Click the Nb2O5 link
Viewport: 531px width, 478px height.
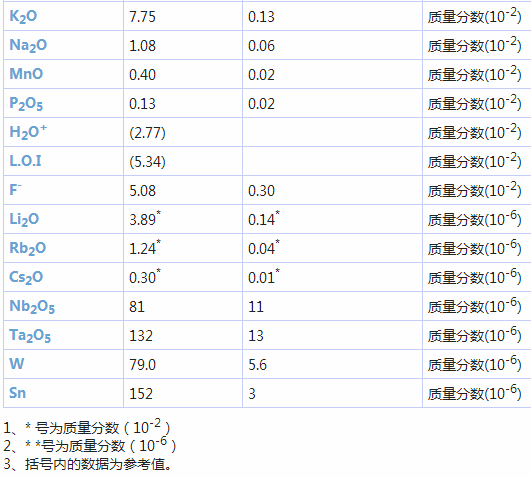coord(32,307)
